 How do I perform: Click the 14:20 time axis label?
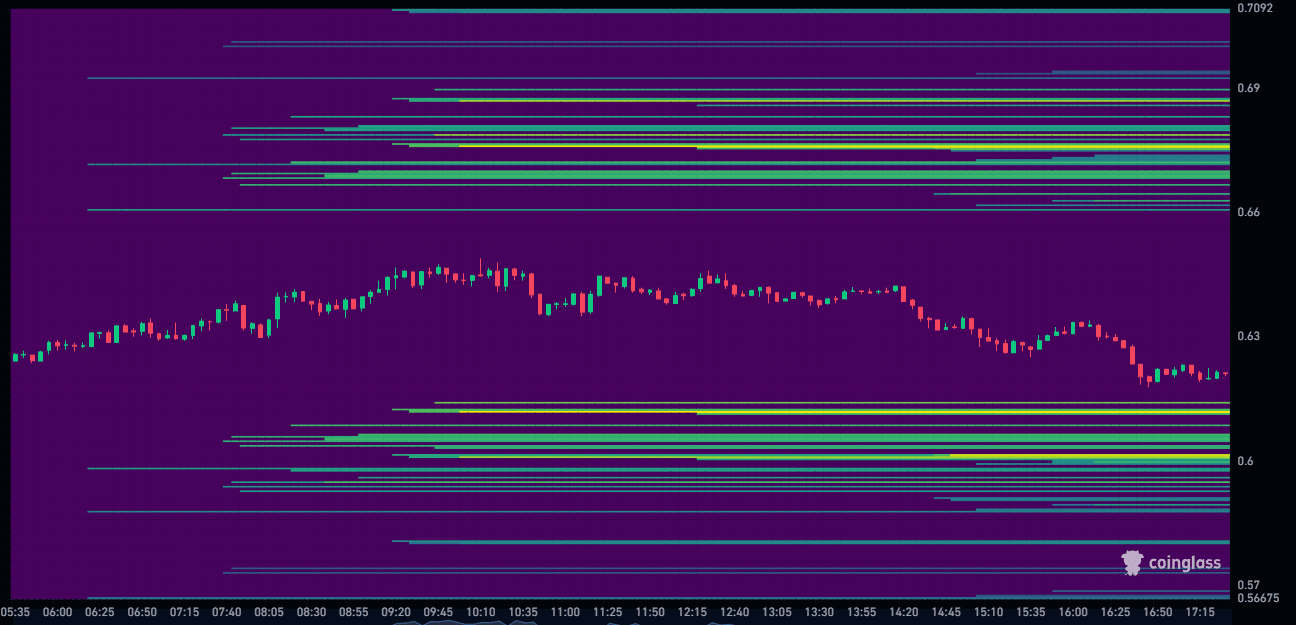click(x=904, y=612)
